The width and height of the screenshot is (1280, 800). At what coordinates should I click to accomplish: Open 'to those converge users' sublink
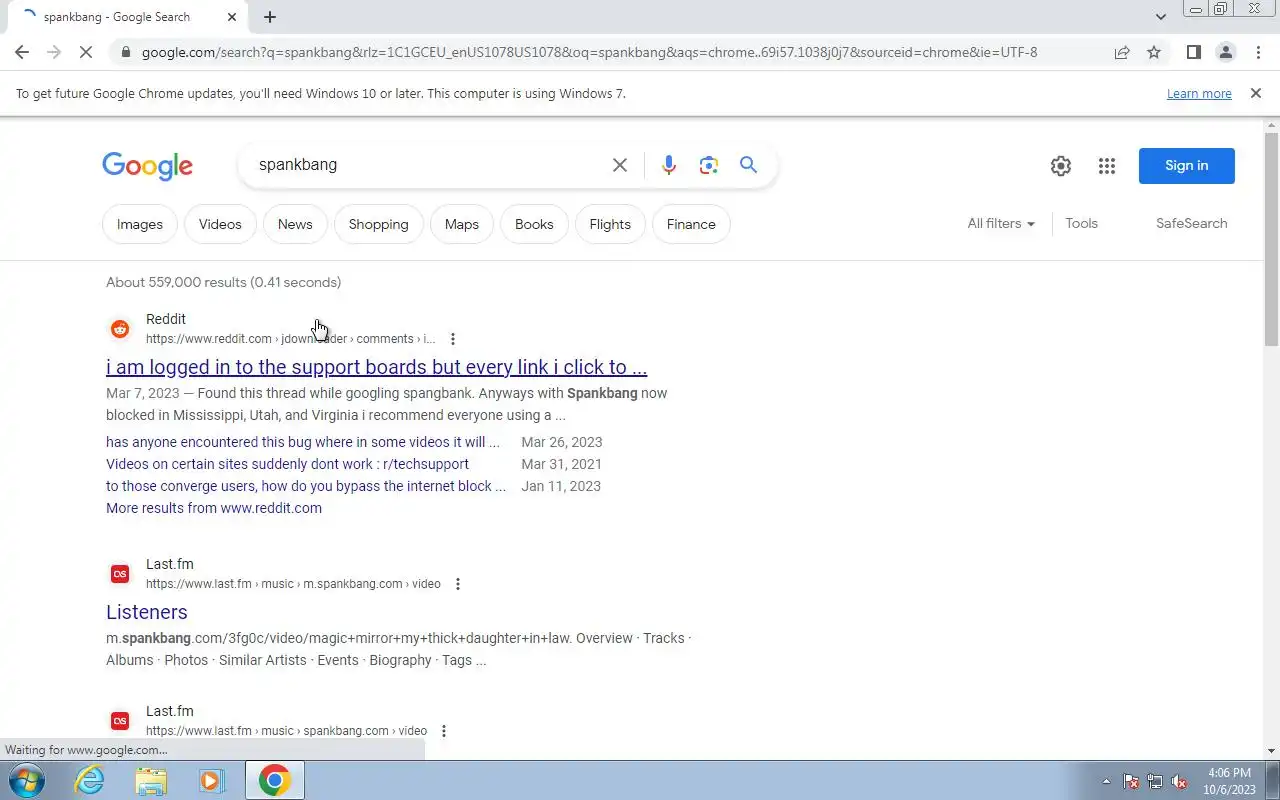(x=306, y=486)
